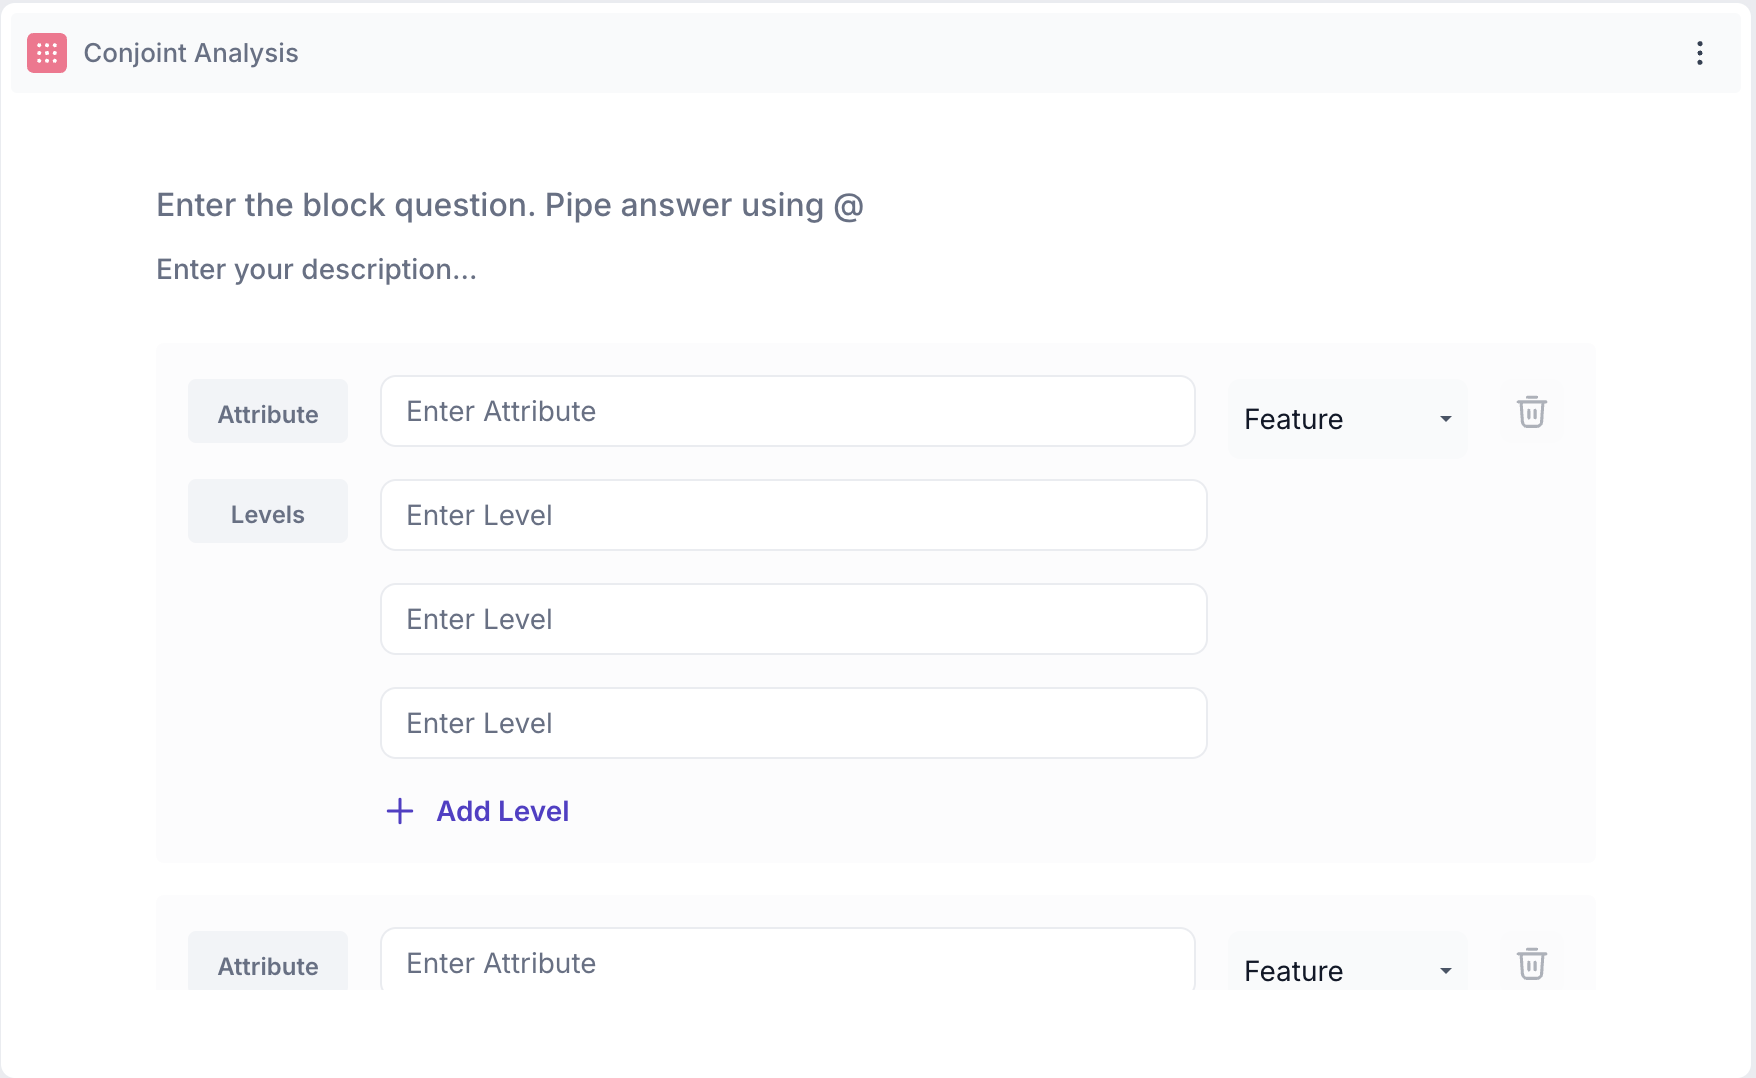Screen dimensions: 1756x1078
Task: Click the Add Level link
Action: [x=502, y=811]
